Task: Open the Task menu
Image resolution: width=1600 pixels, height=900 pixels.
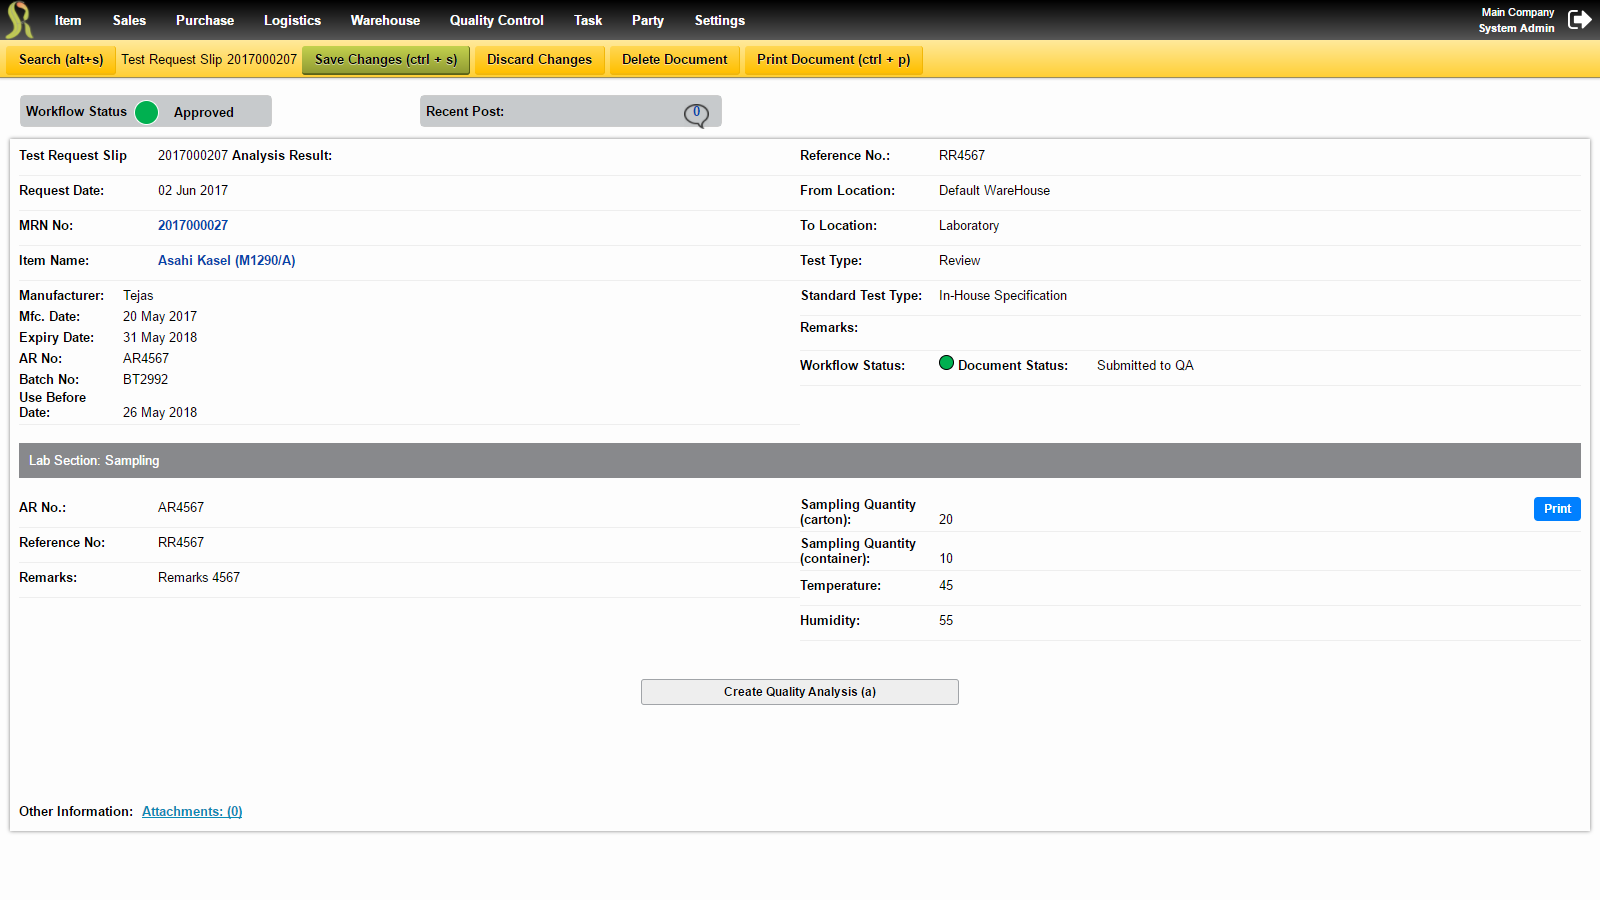Action: click(588, 20)
